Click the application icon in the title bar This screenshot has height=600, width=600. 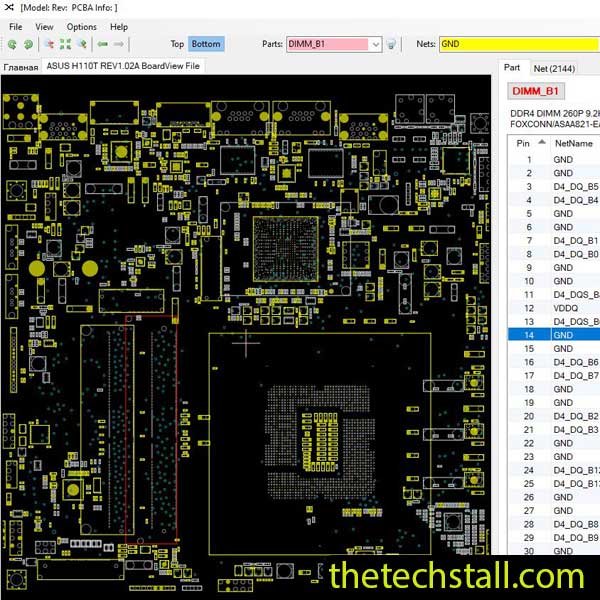pos(9,7)
